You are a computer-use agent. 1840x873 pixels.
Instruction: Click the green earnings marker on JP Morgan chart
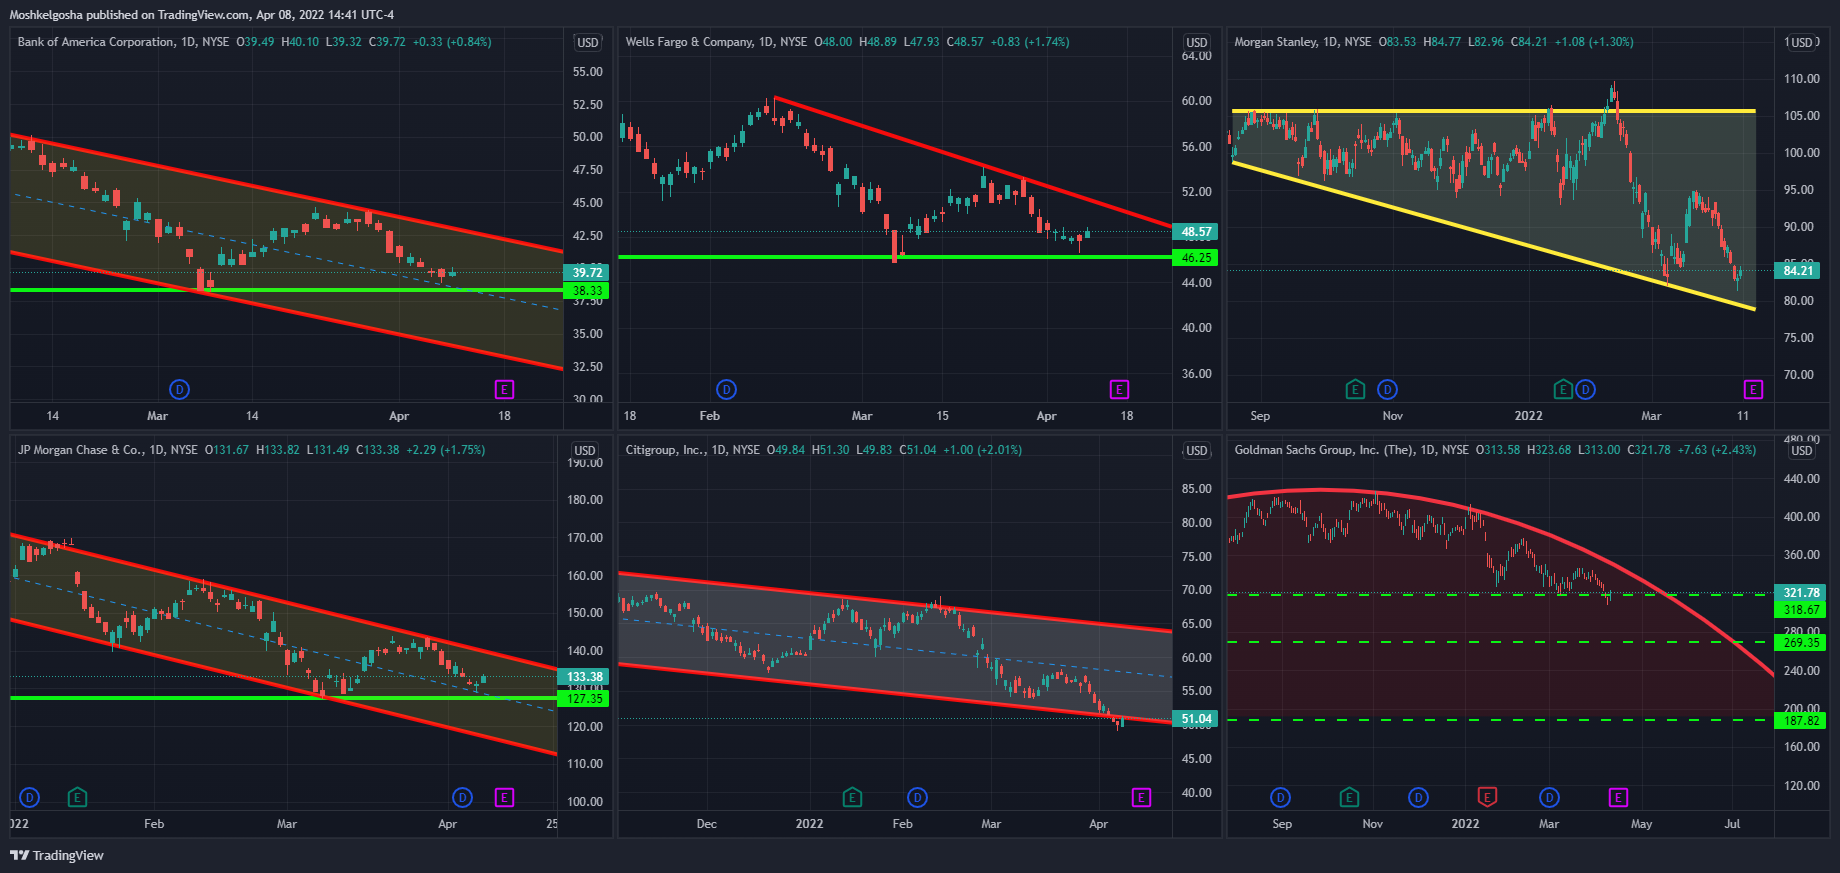[77, 797]
